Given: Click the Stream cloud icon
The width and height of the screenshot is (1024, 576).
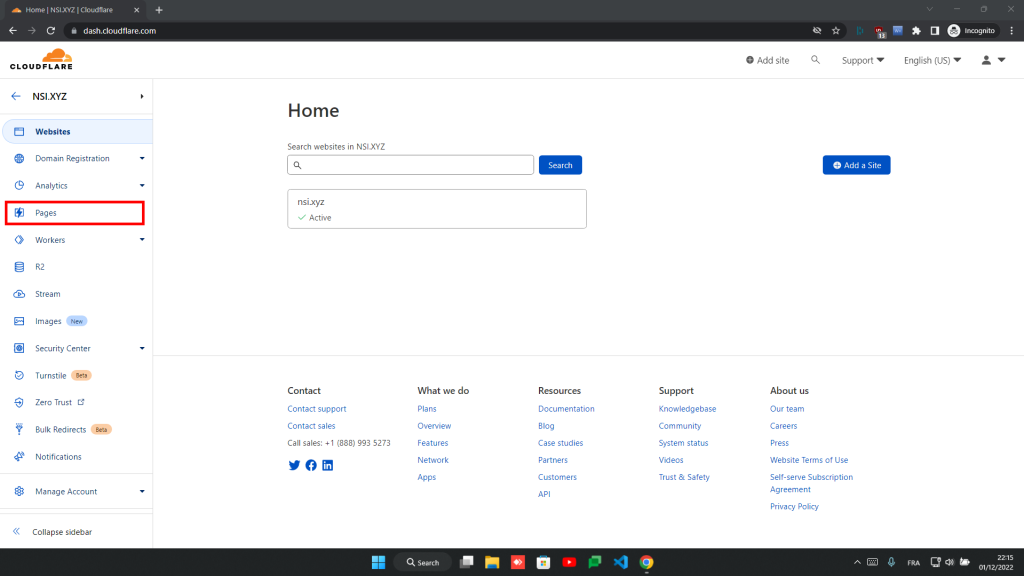Looking at the screenshot, I should 19,294.
